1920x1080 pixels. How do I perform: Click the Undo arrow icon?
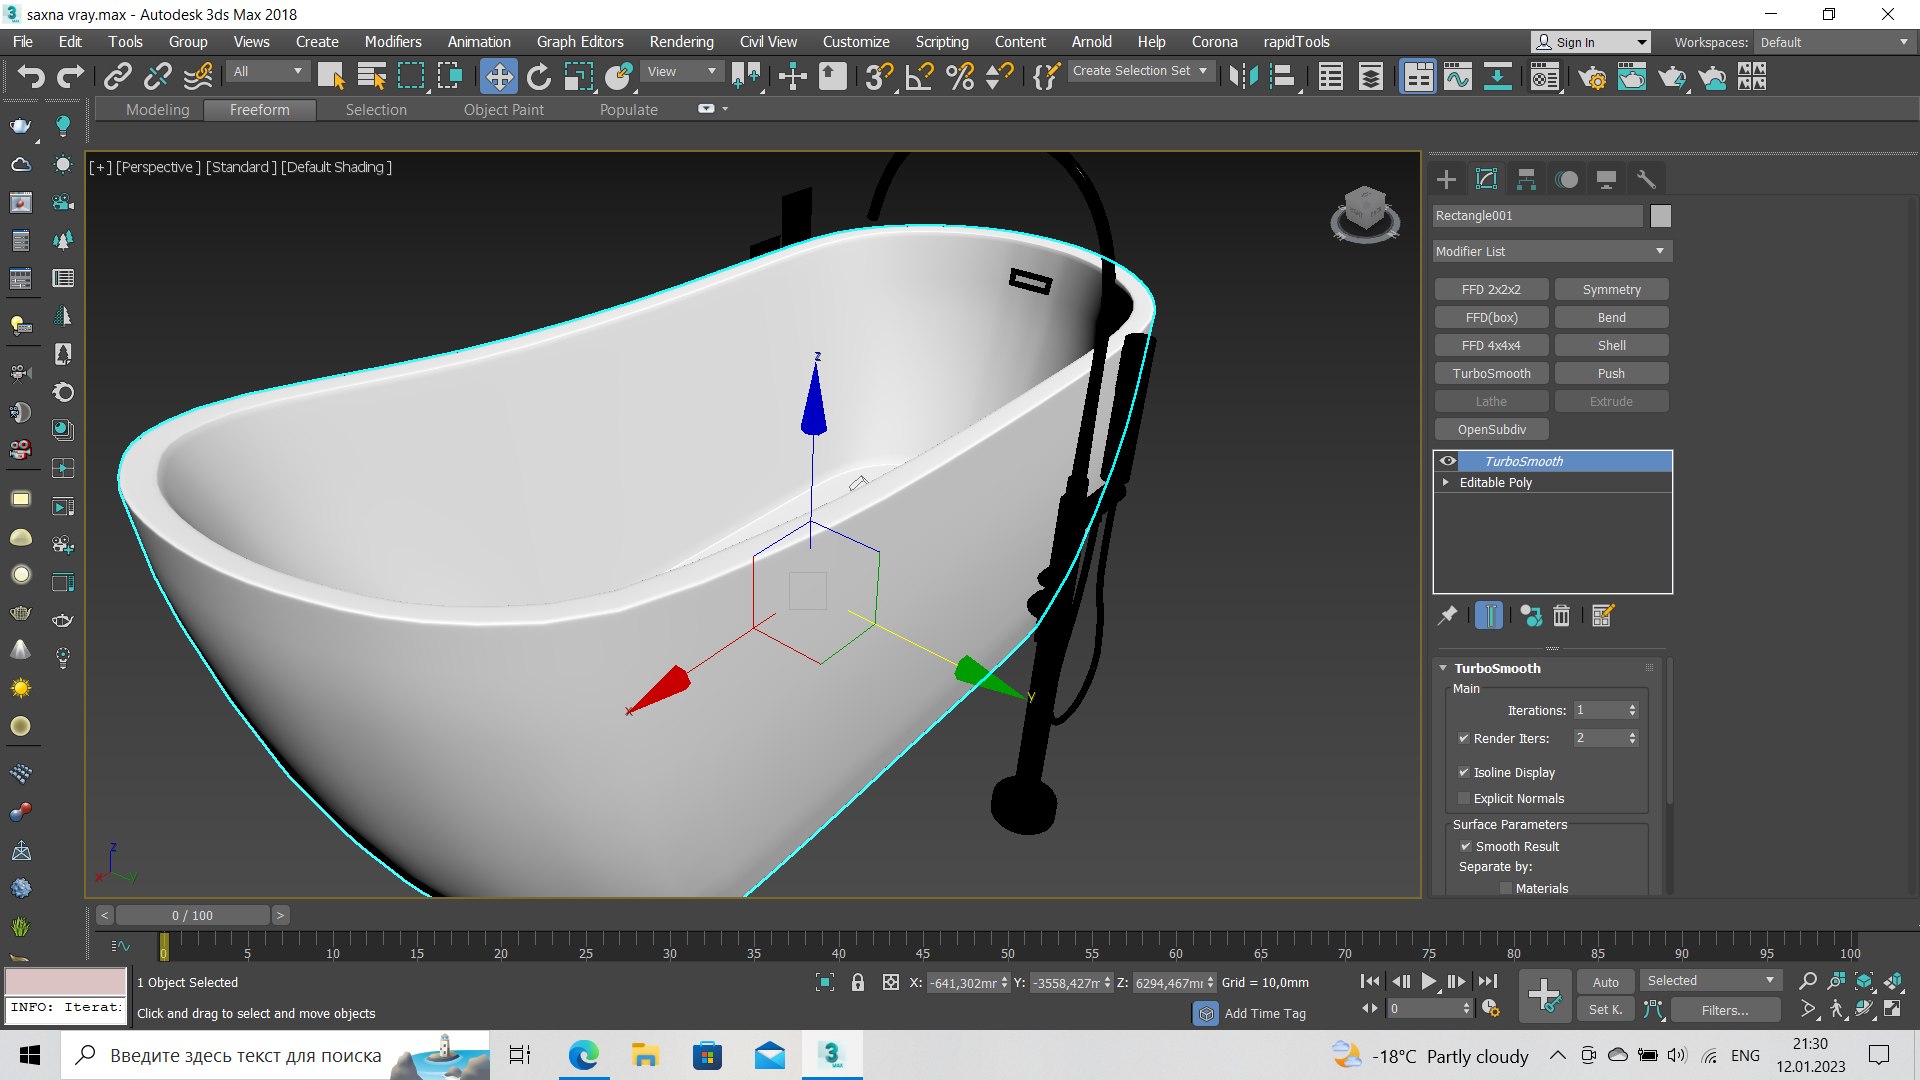coord(31,77)
